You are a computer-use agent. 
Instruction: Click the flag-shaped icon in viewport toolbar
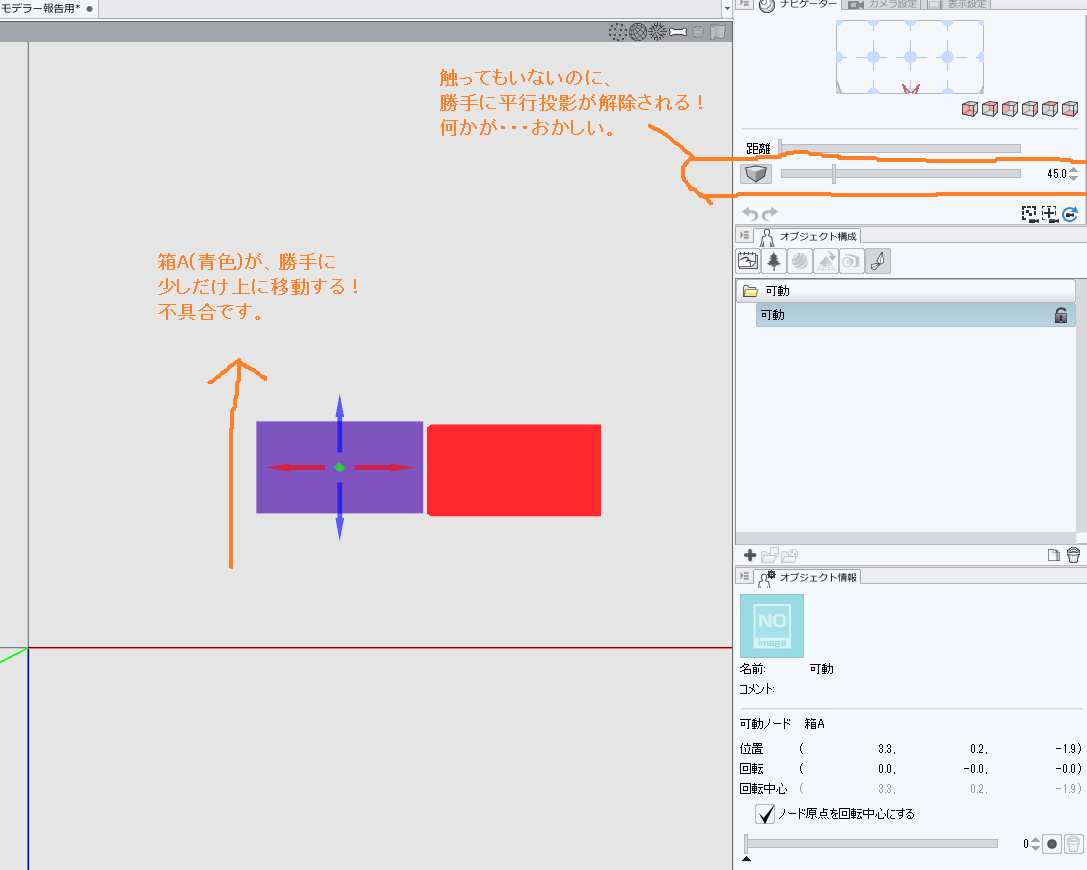pyautogui.click(x=718, y=32)
